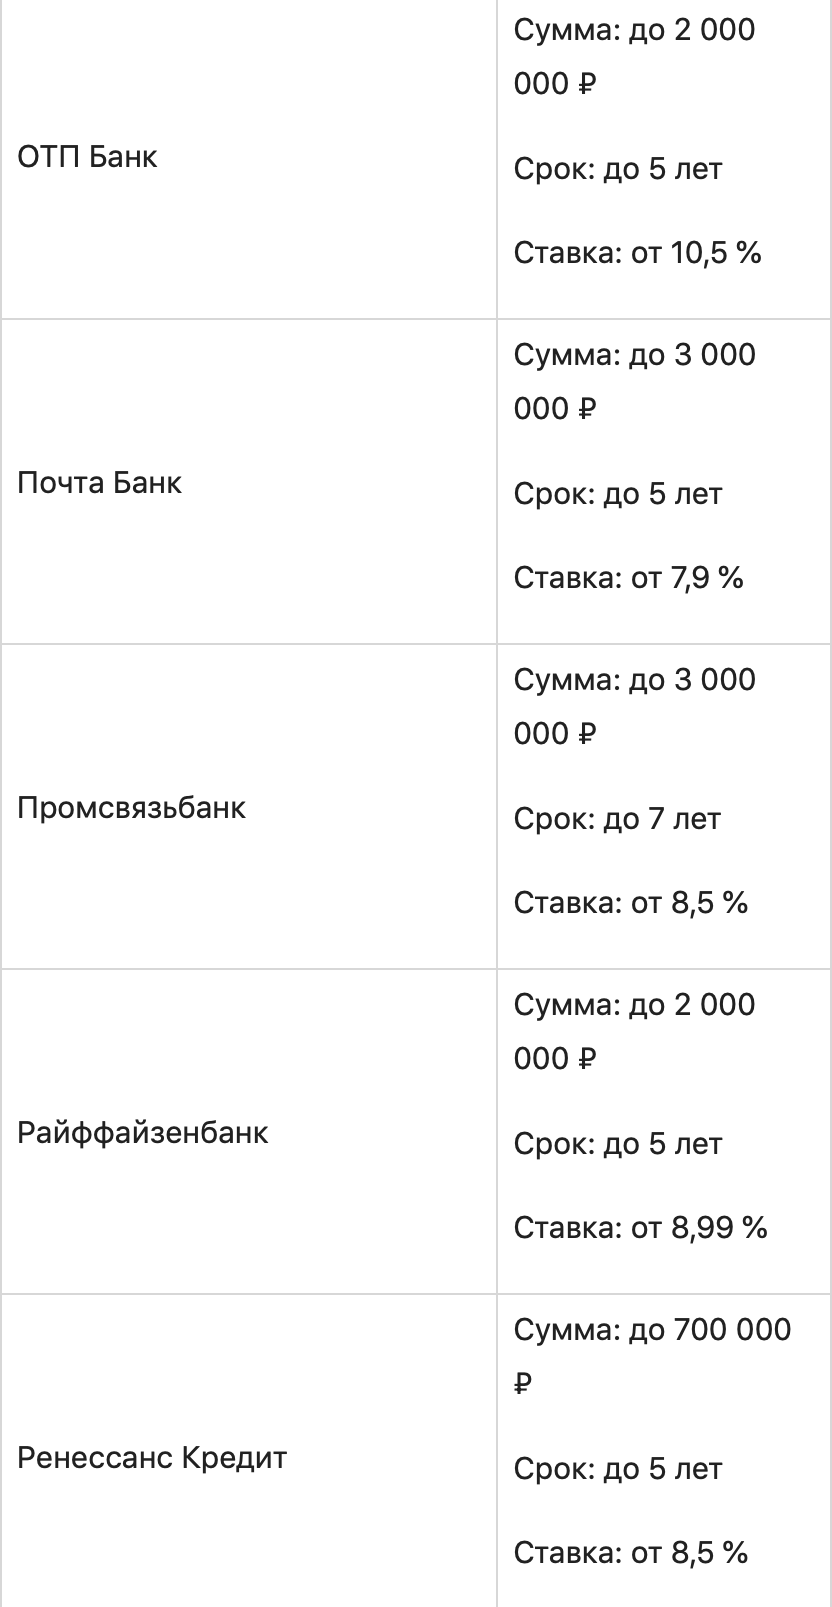
Task: Click the Райффайзенбанк loan sum line
Action: click(634, 1006)
